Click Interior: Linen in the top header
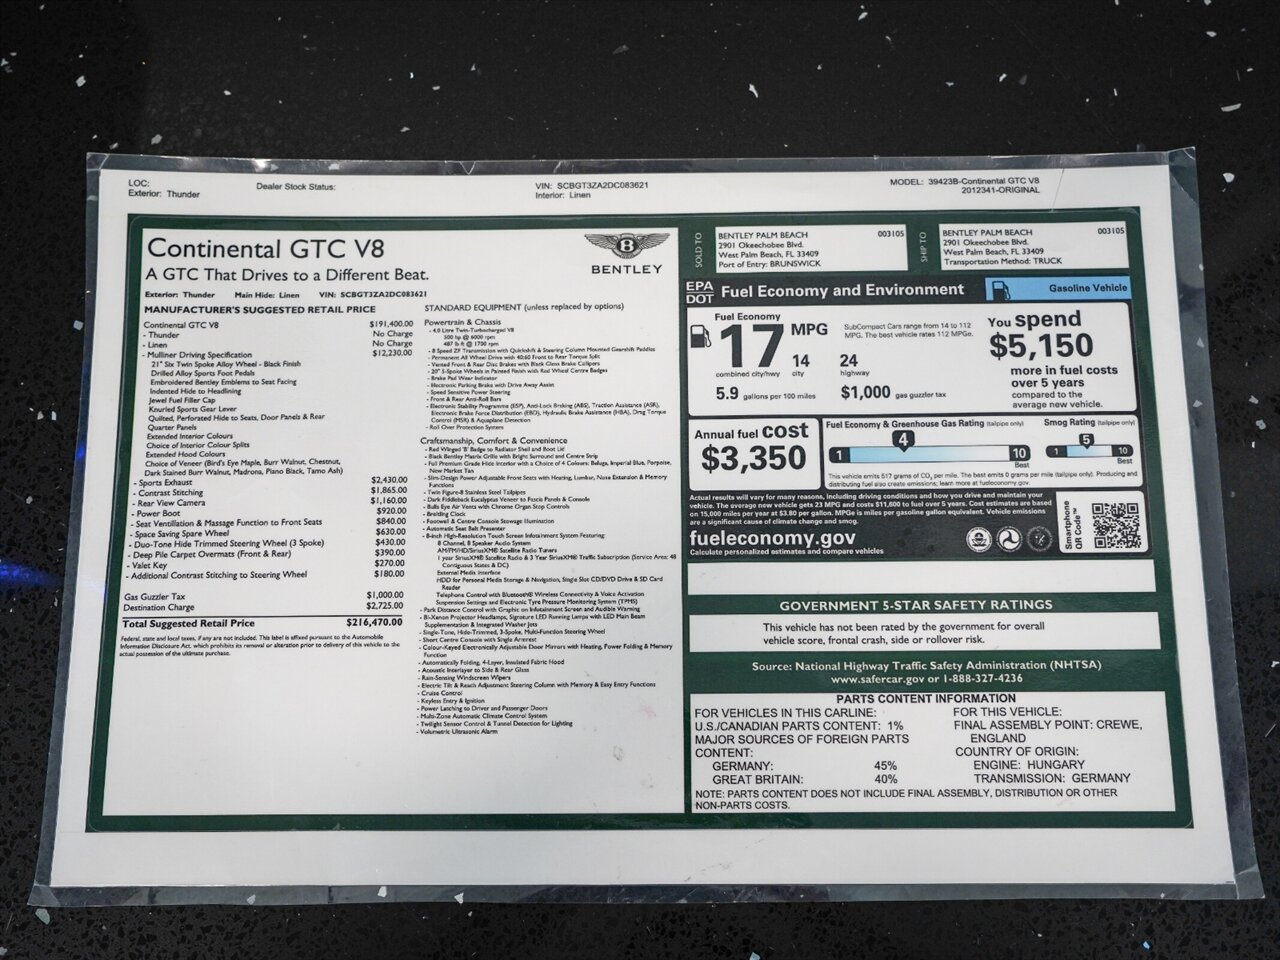This screenshot has height=960, width=1280. [564, 195]
